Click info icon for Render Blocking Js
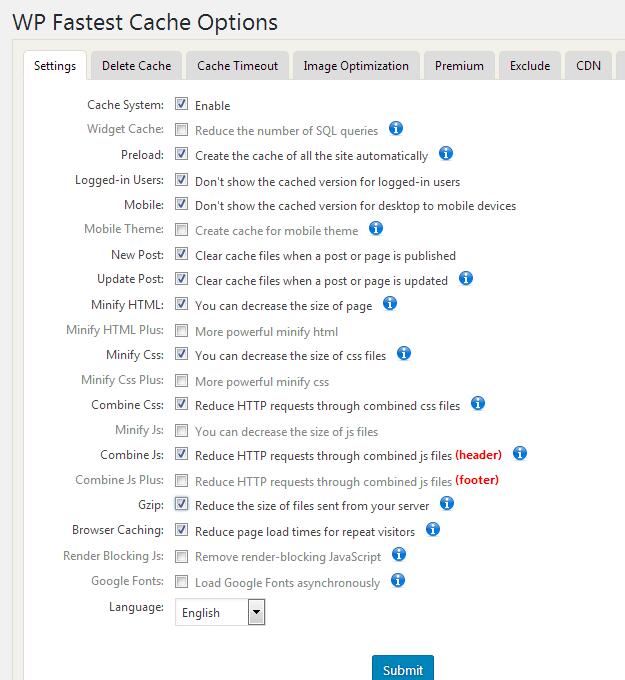Screen dimensions: 625x680 click(x=399, y=554)
